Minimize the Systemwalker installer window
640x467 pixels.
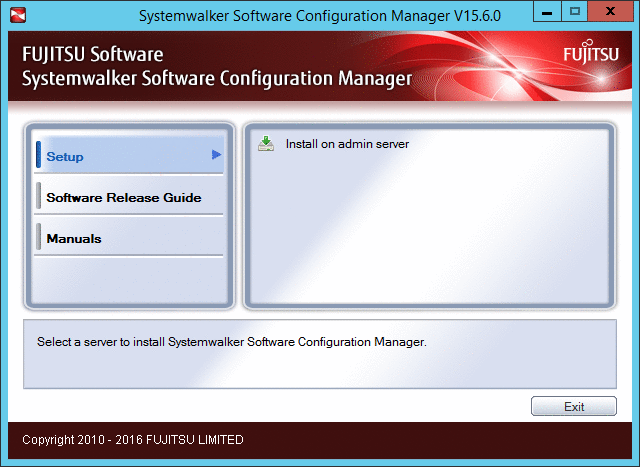[x=547, y=11]
